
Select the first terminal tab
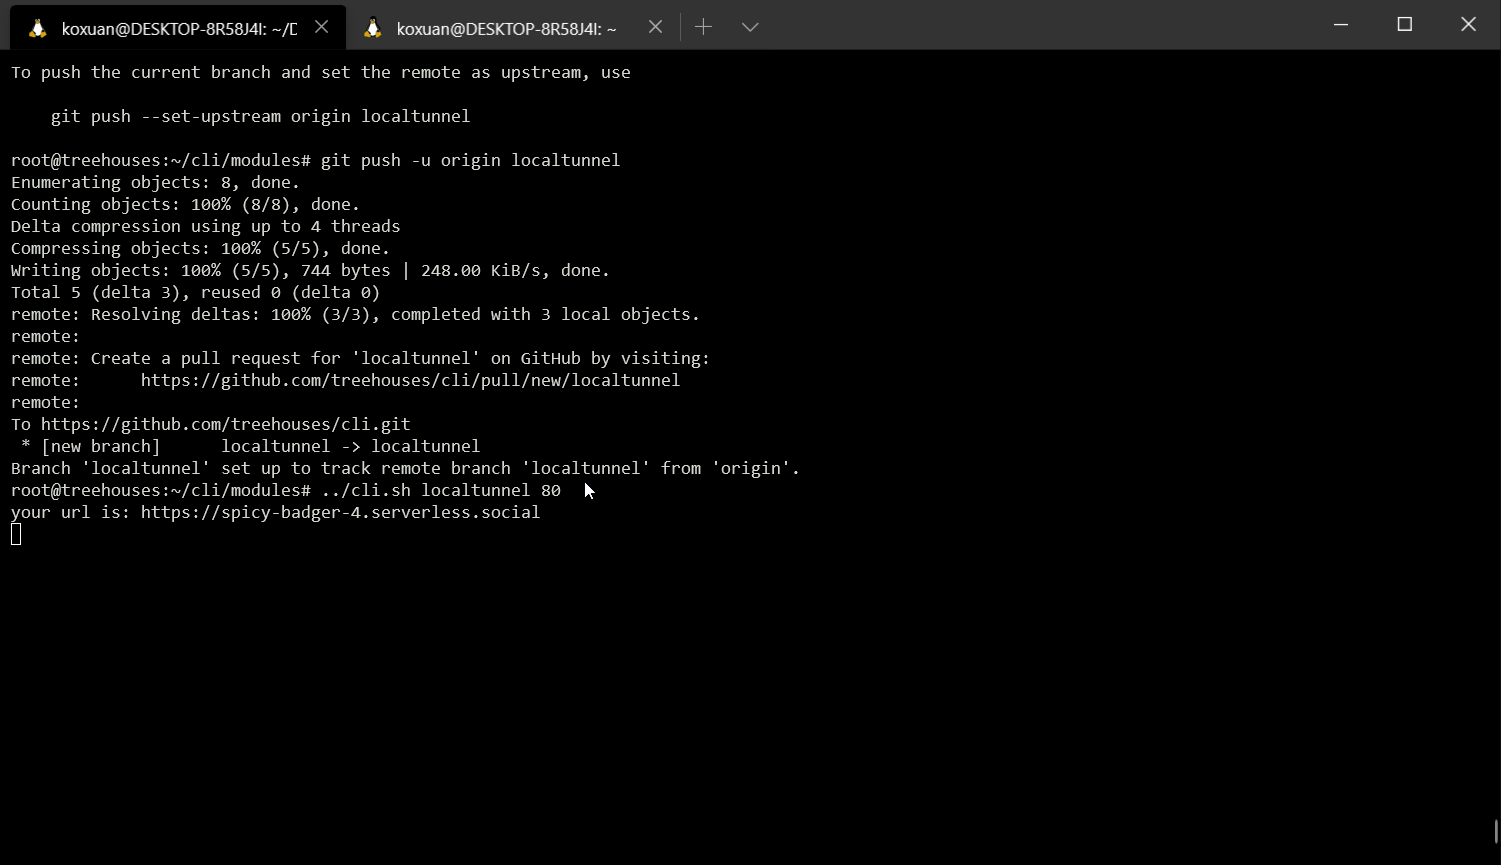tap(170, 27)
